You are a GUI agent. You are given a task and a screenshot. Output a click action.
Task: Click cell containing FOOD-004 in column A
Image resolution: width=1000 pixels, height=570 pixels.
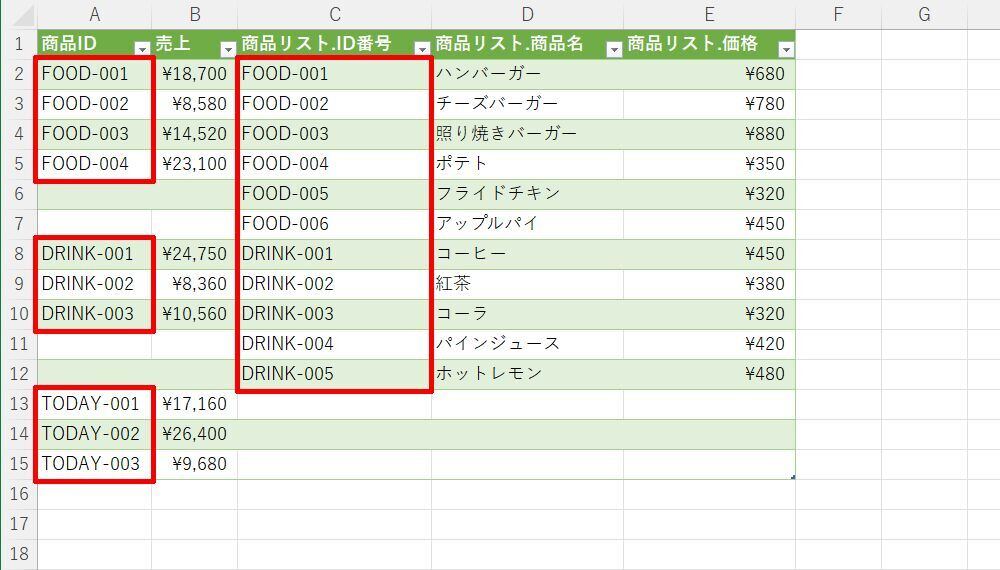94,164
